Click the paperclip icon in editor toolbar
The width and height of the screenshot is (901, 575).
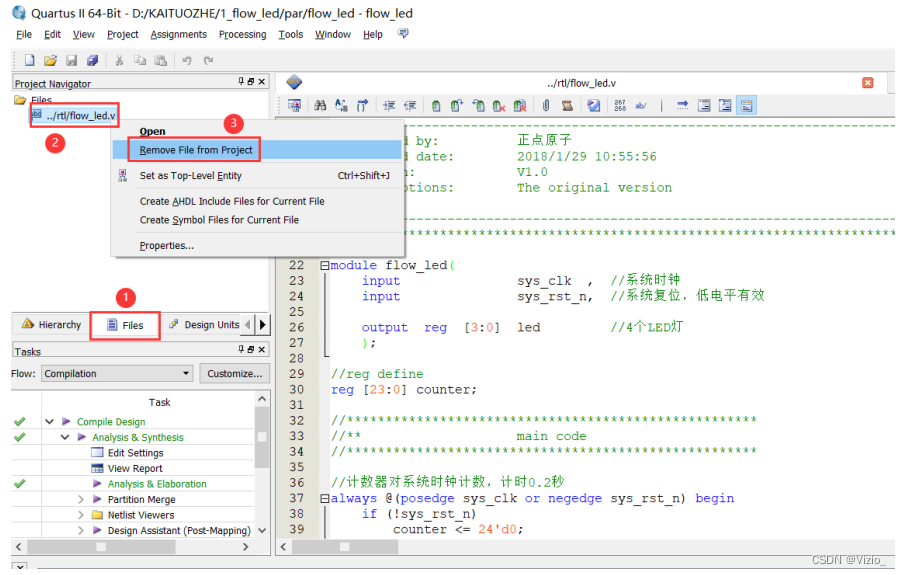546,105
